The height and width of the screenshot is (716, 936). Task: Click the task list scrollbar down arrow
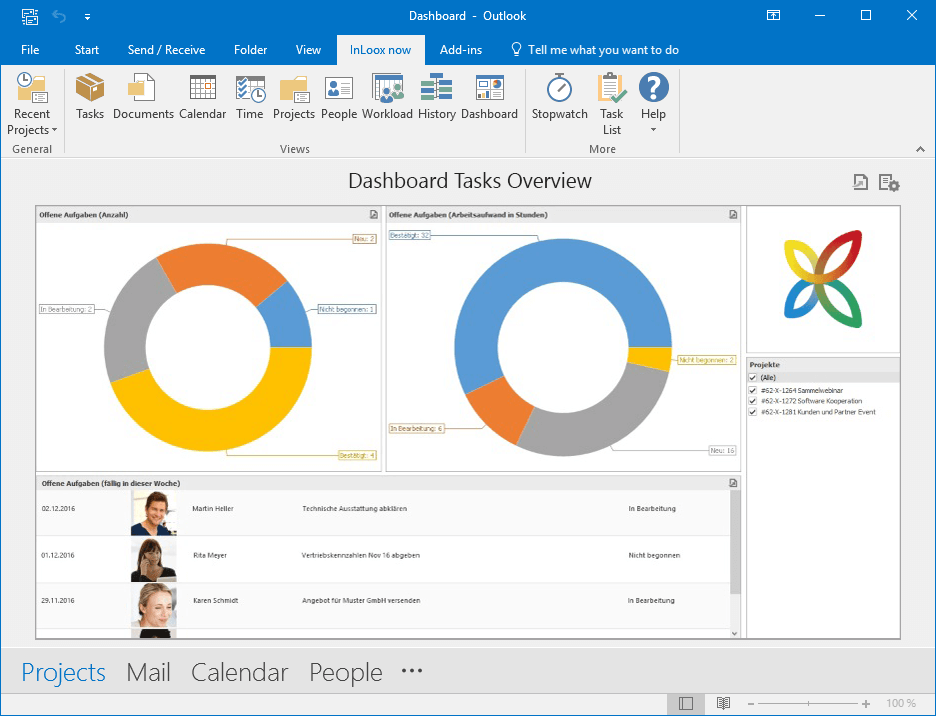tap(734, 633)
